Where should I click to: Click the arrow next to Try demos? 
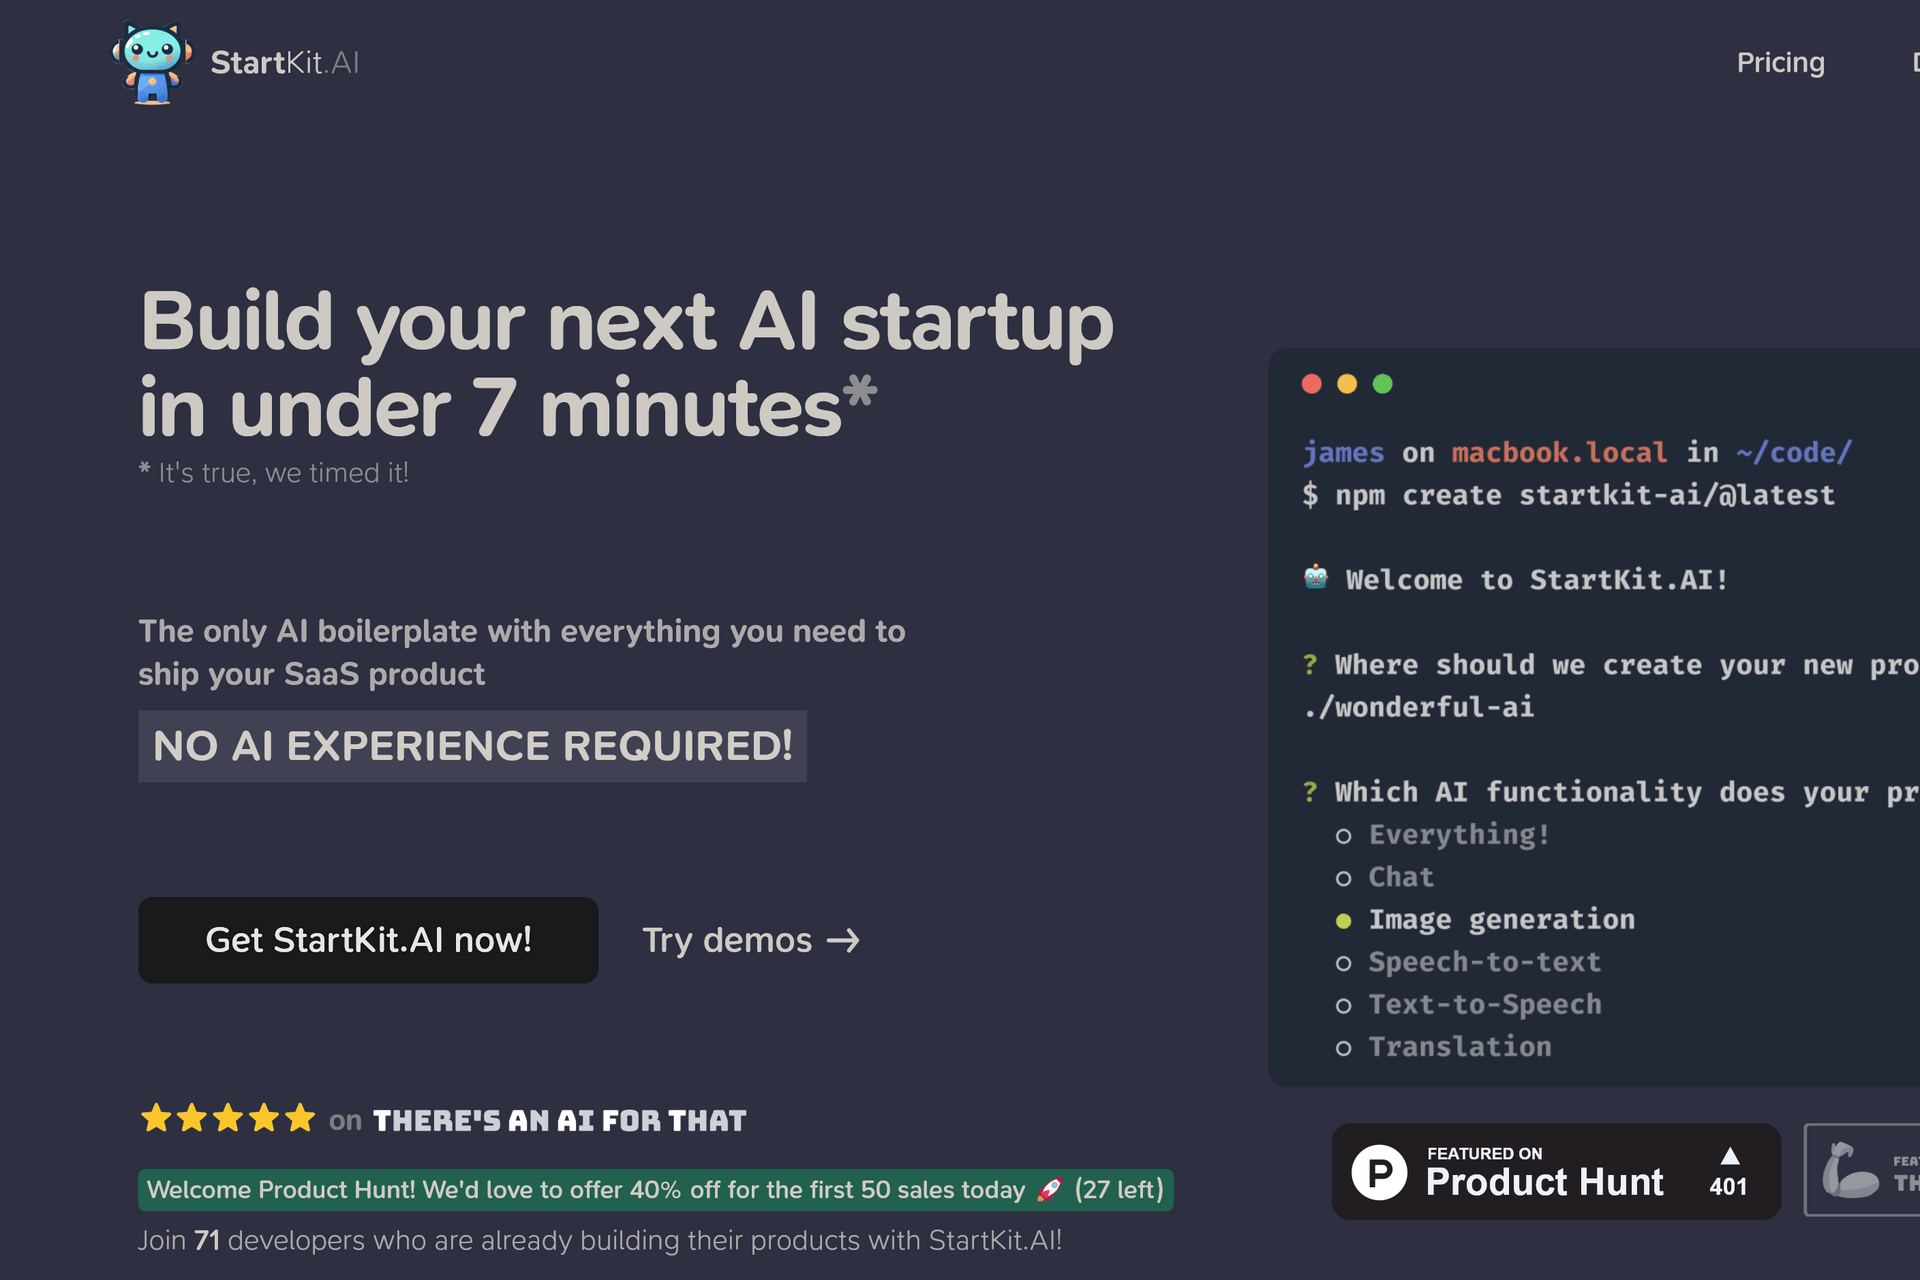(x=843, y=941)
